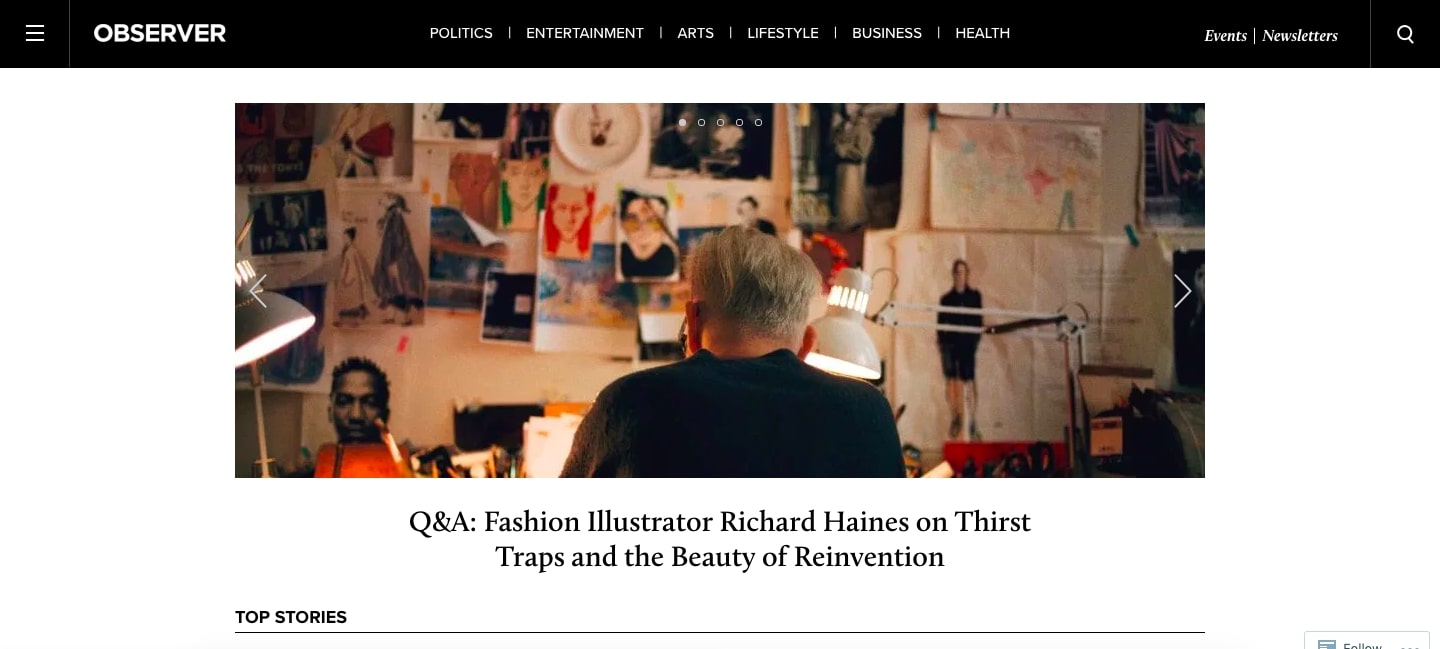
Task: Click the Observer logo
Action: [160, 34]
